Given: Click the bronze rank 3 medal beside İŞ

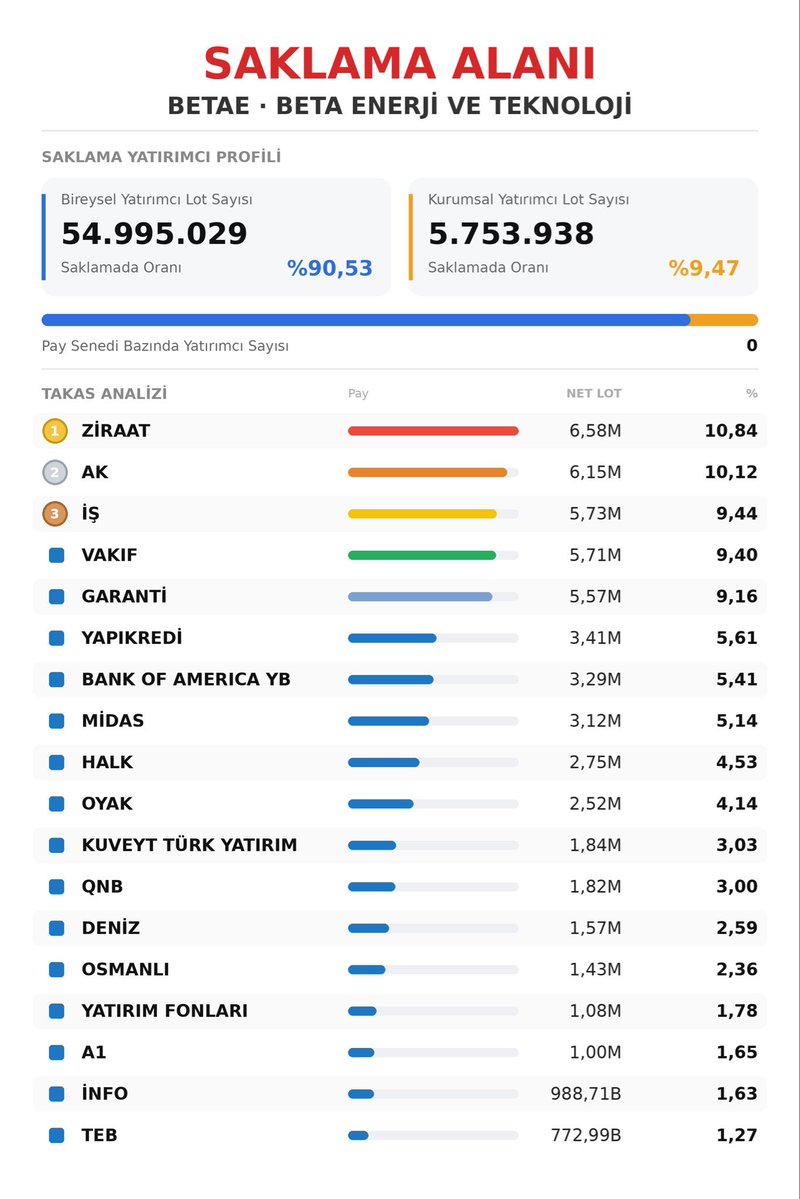Looking at the screenshot, I should 54,514.
